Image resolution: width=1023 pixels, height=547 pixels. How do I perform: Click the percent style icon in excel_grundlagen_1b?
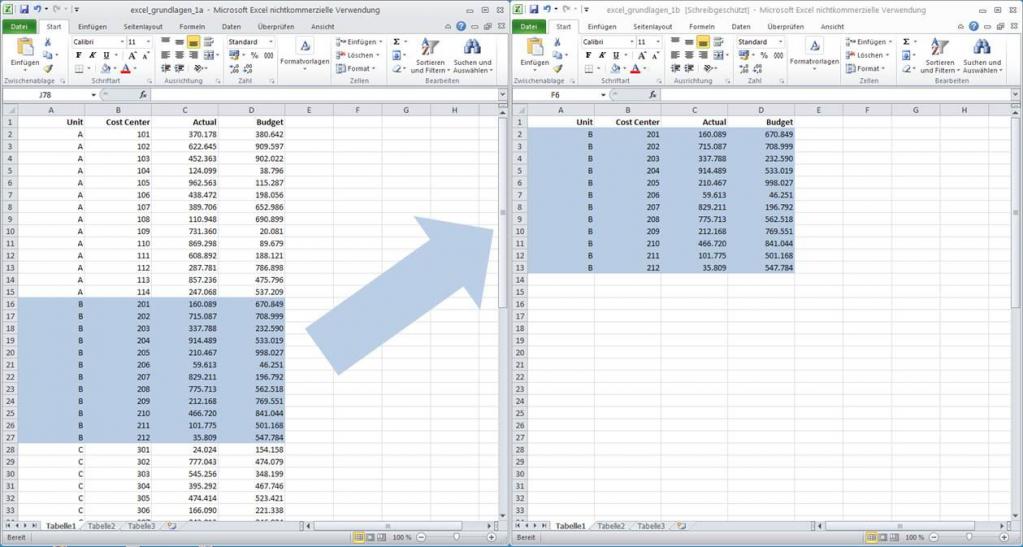pyautogui.click(x=765, y=56)
